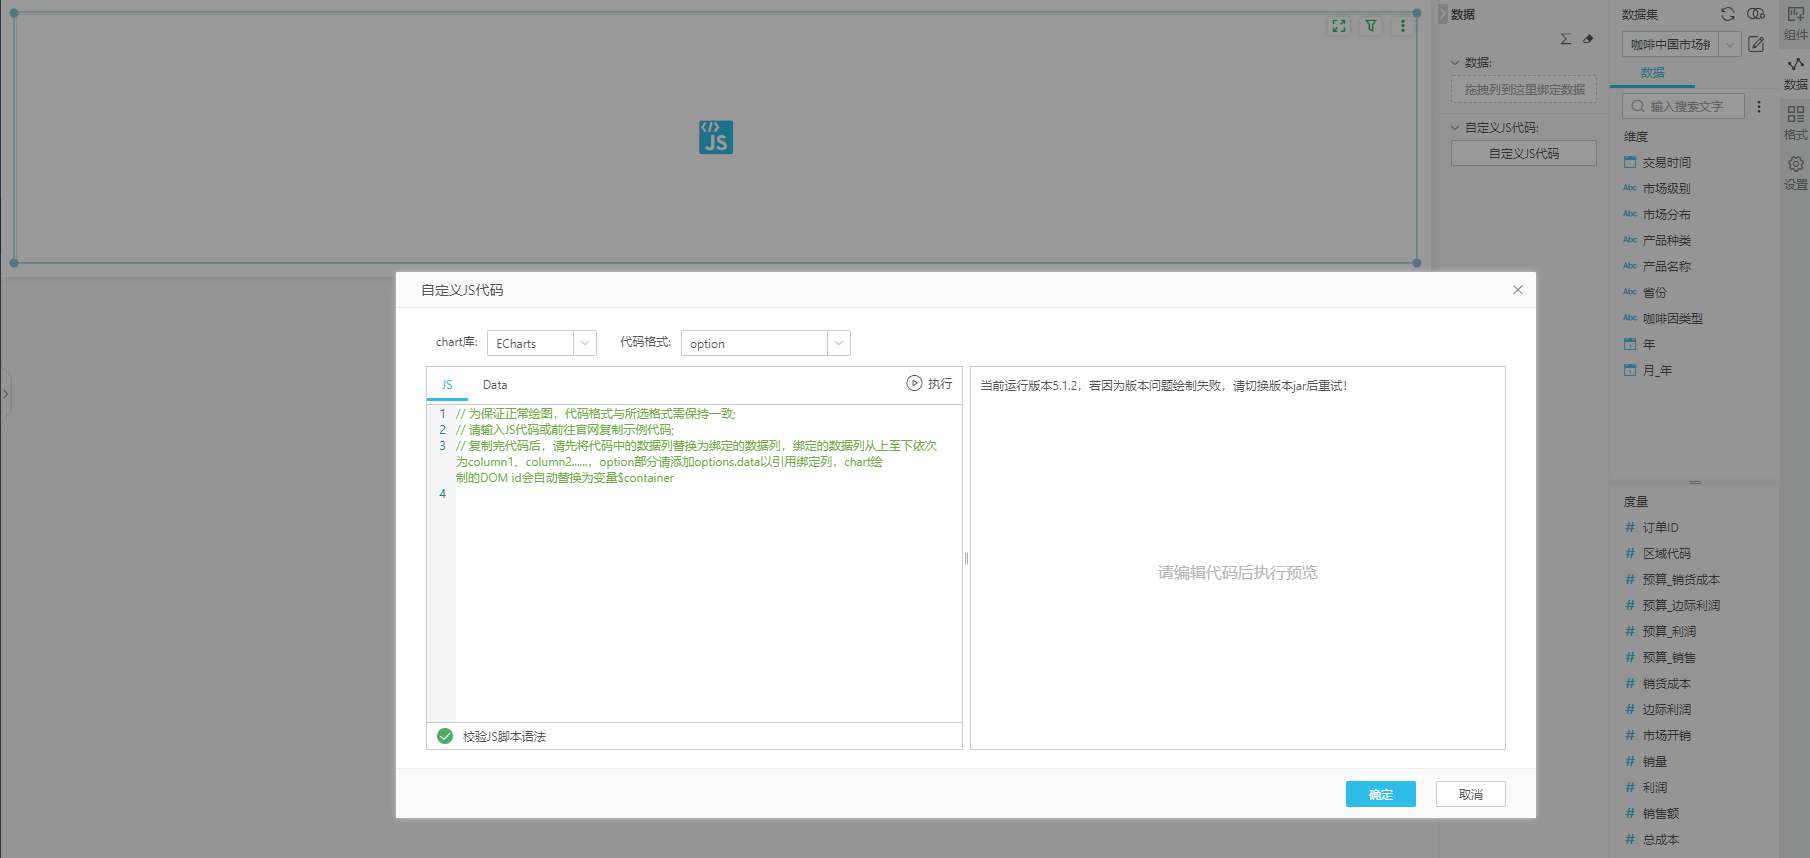1810x858 pixels.
Task: Switch to the Data tab
Action: tap(495, 385)
